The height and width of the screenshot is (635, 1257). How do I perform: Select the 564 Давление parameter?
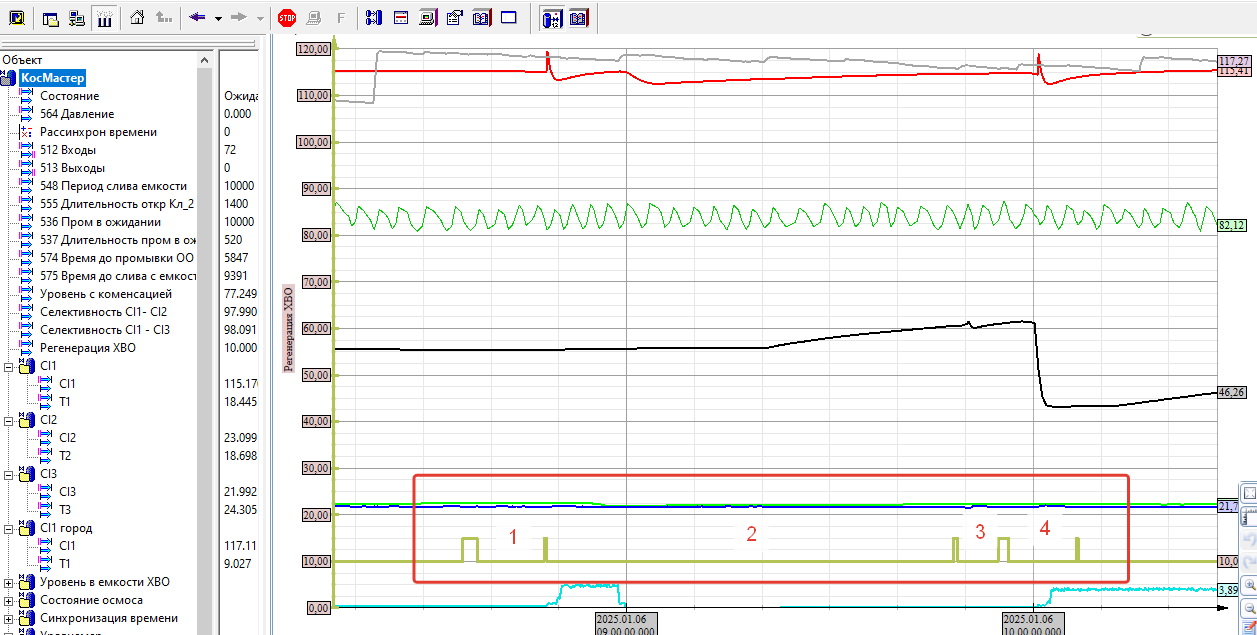coord(76,114)
